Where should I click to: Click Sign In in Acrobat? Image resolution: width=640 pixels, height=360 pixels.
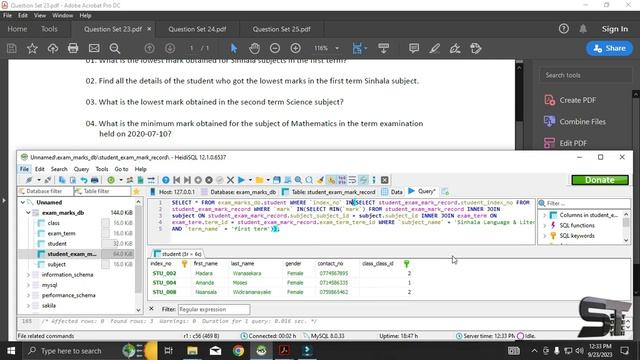coord(615,29)
